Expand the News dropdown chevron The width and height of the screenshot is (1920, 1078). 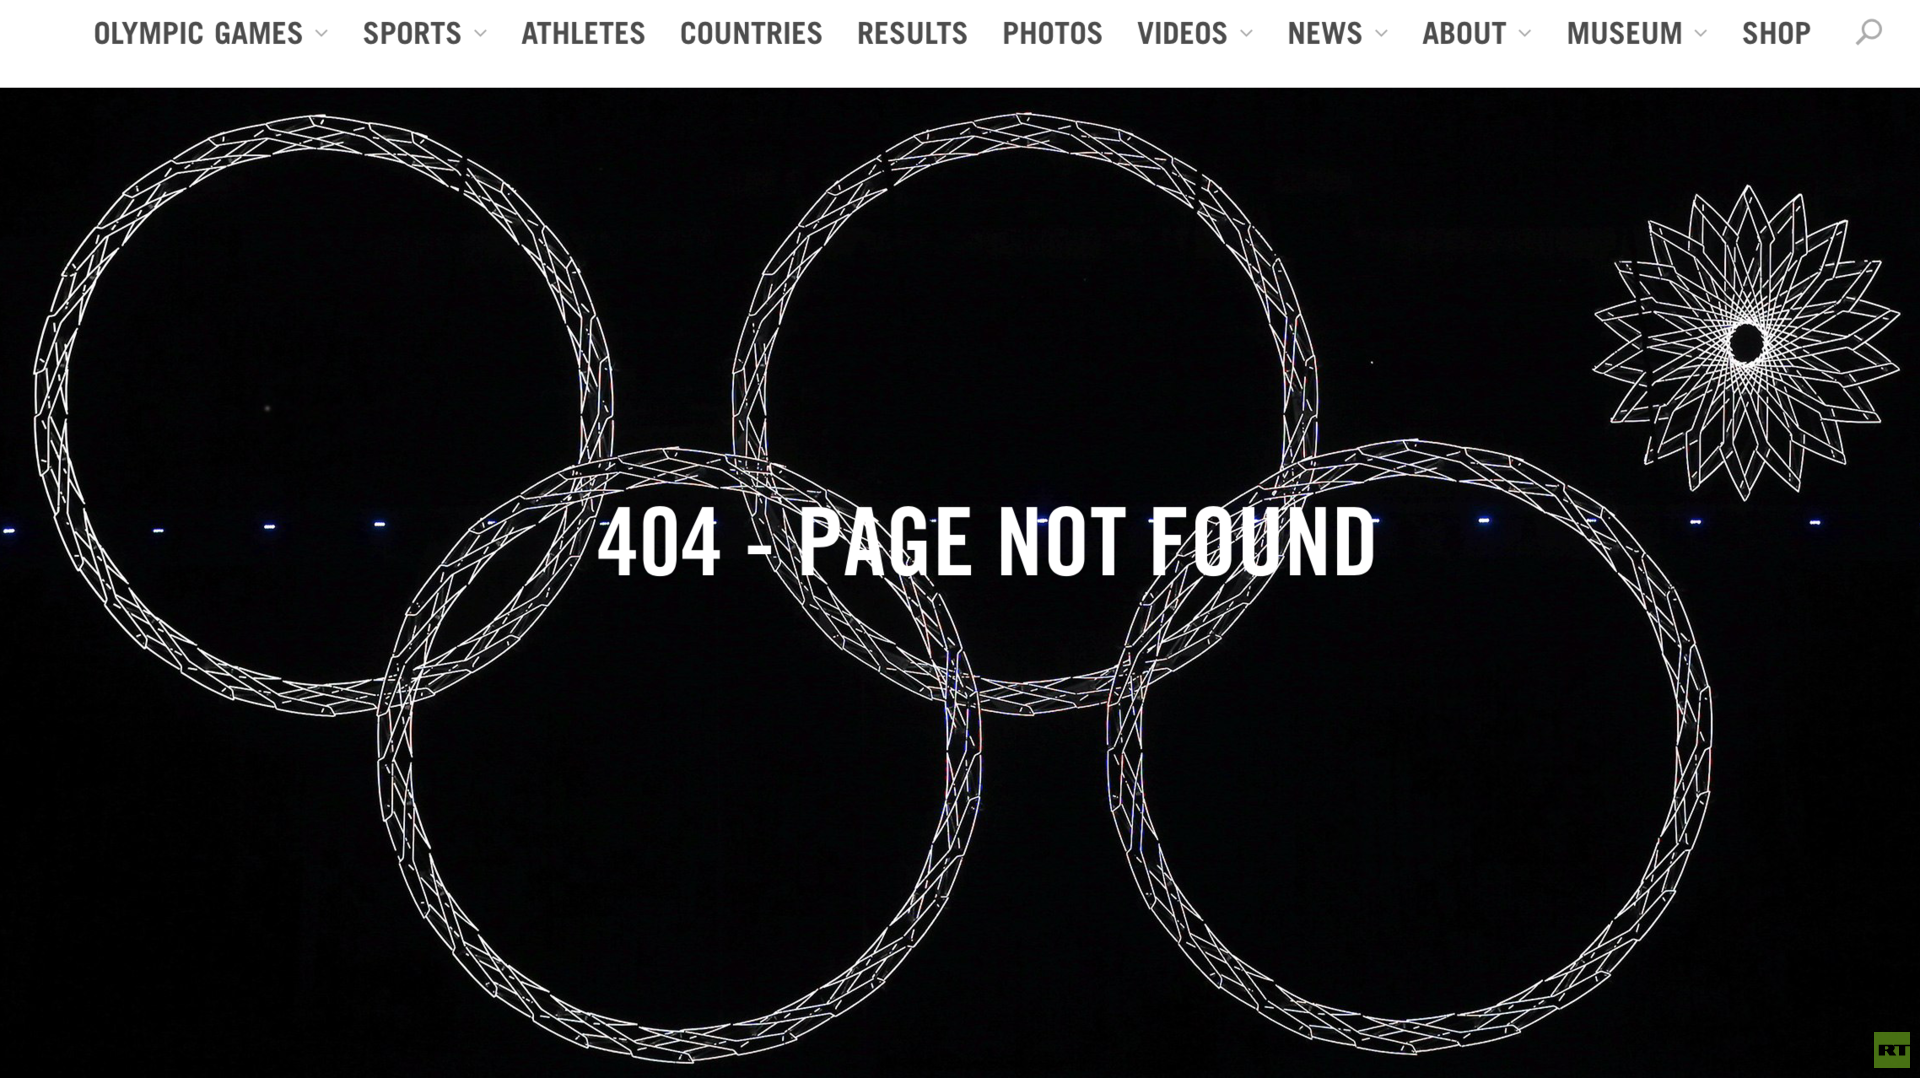(1381, 34)
